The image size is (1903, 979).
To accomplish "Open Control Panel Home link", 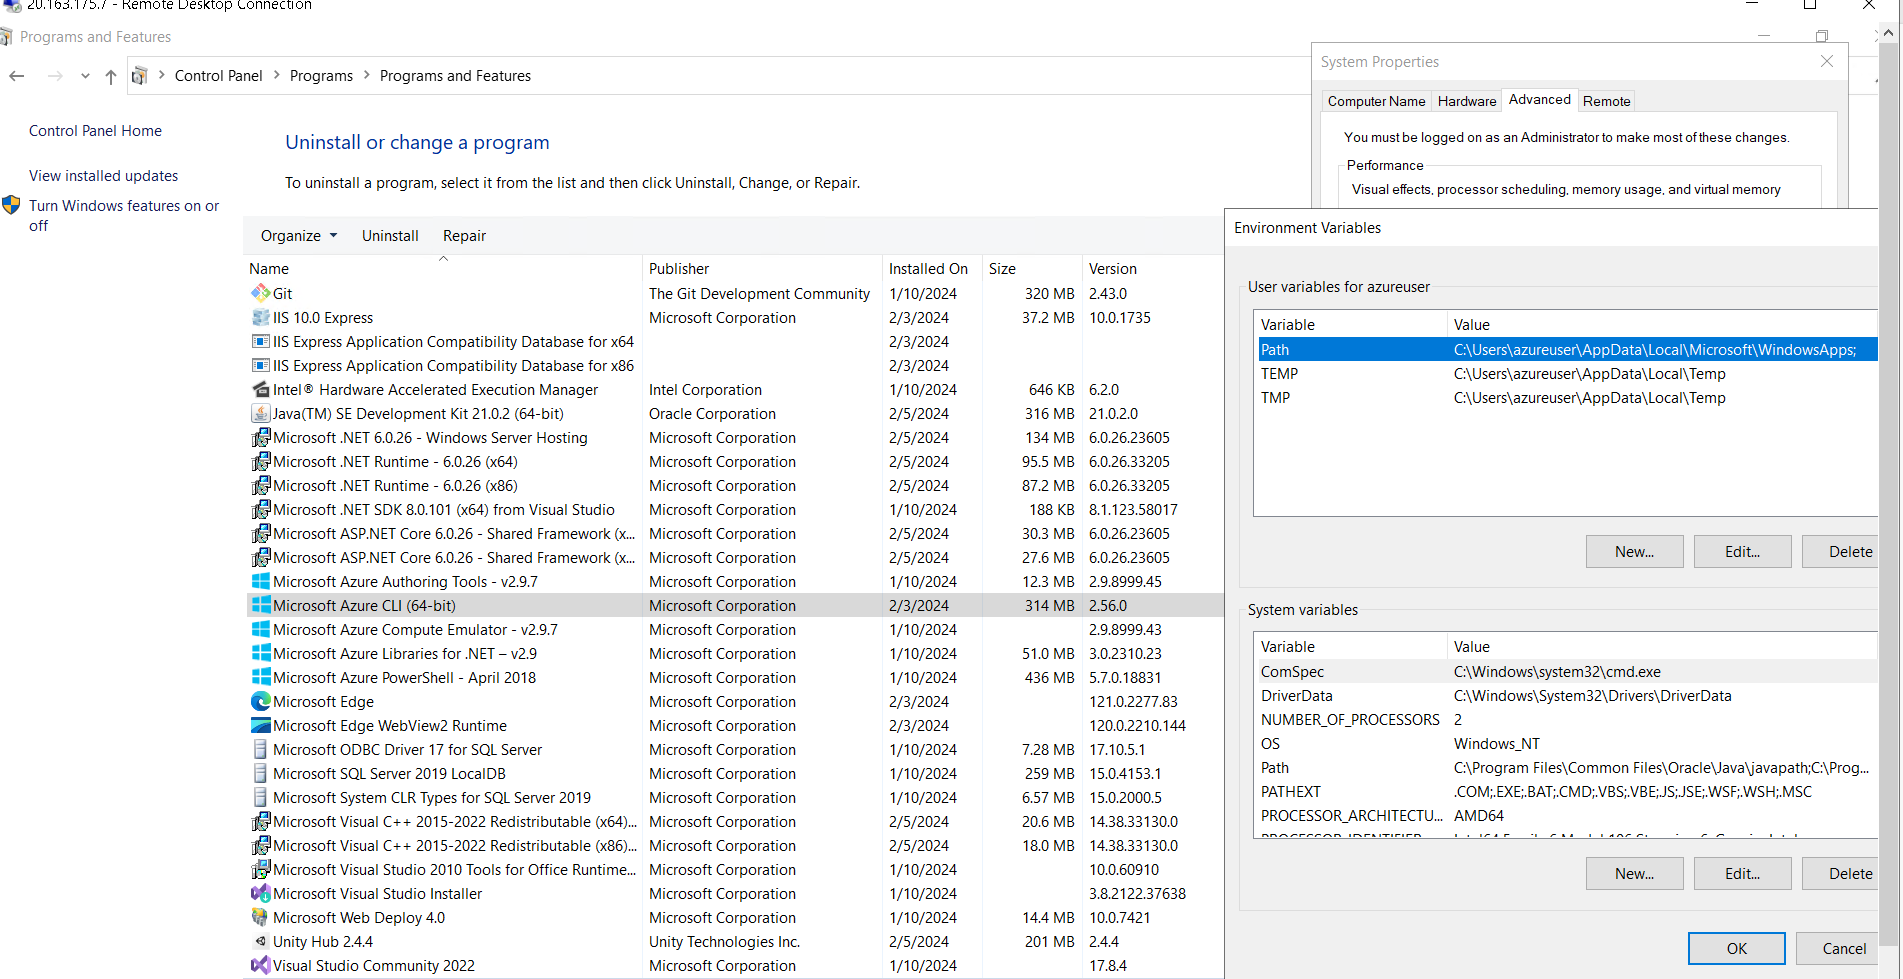I will [x=95, y=130].
